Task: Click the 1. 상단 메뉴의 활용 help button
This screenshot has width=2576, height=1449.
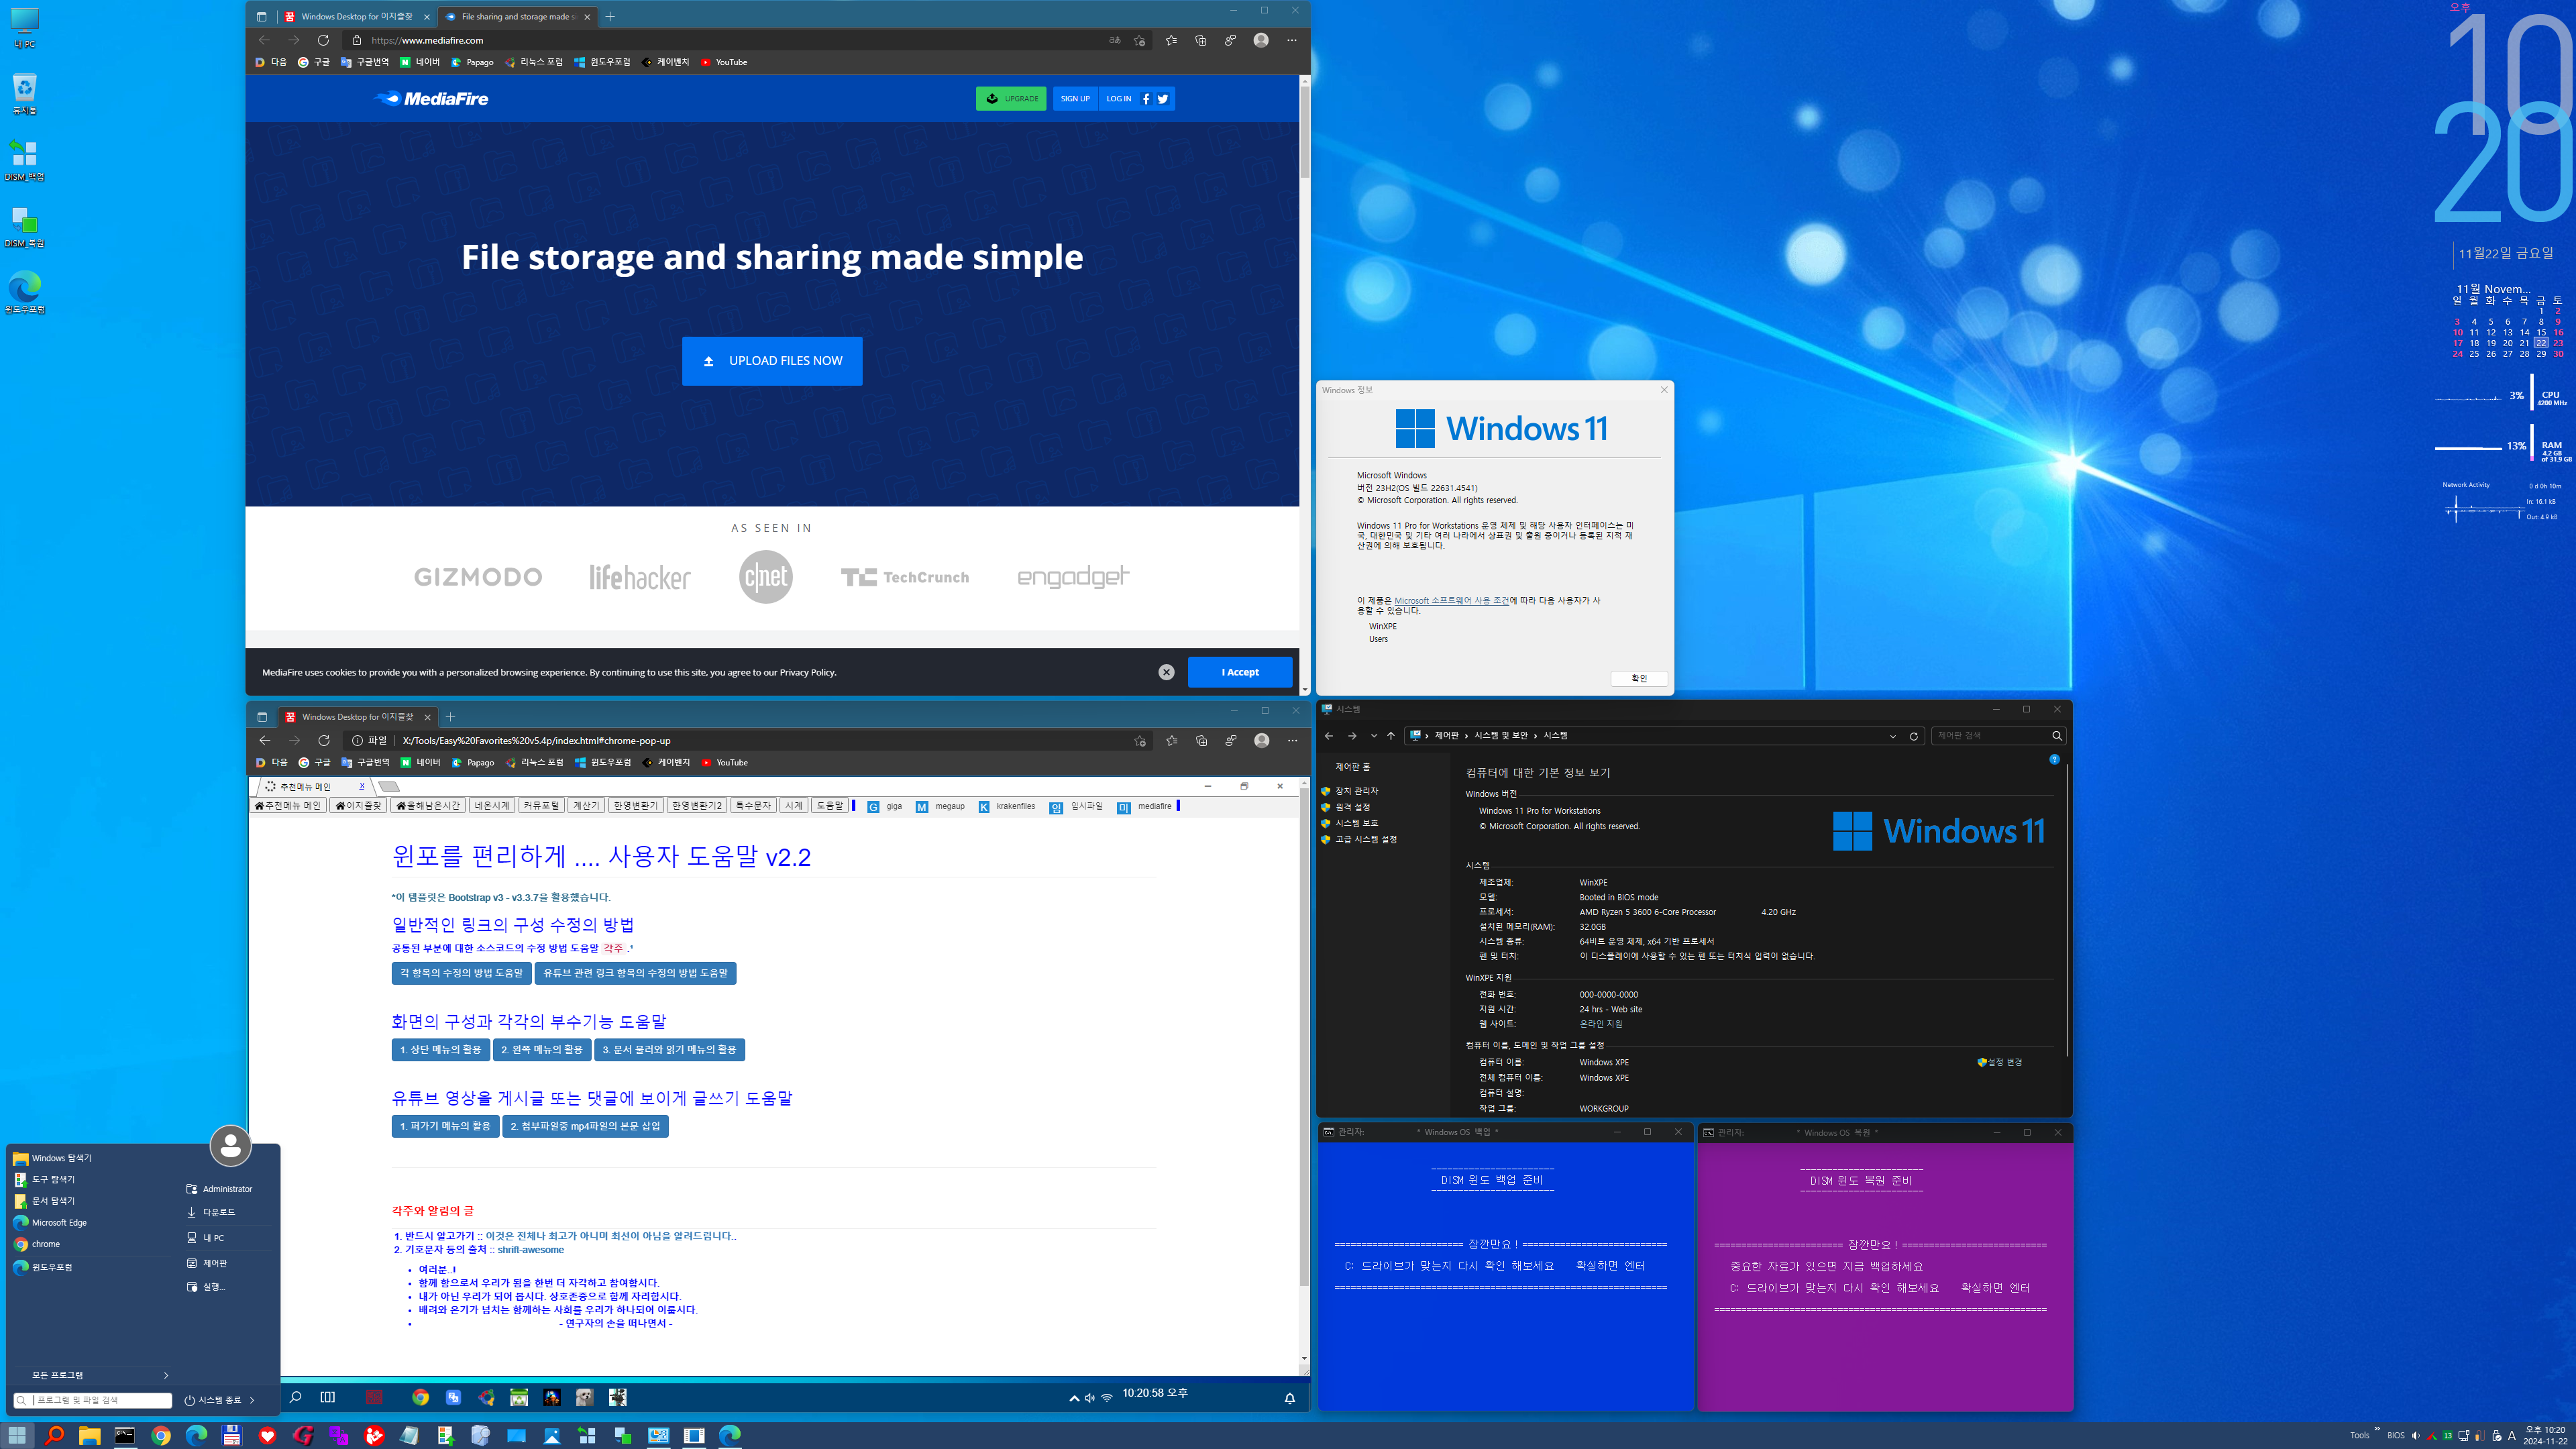Action: click(x=440, y=1049)
